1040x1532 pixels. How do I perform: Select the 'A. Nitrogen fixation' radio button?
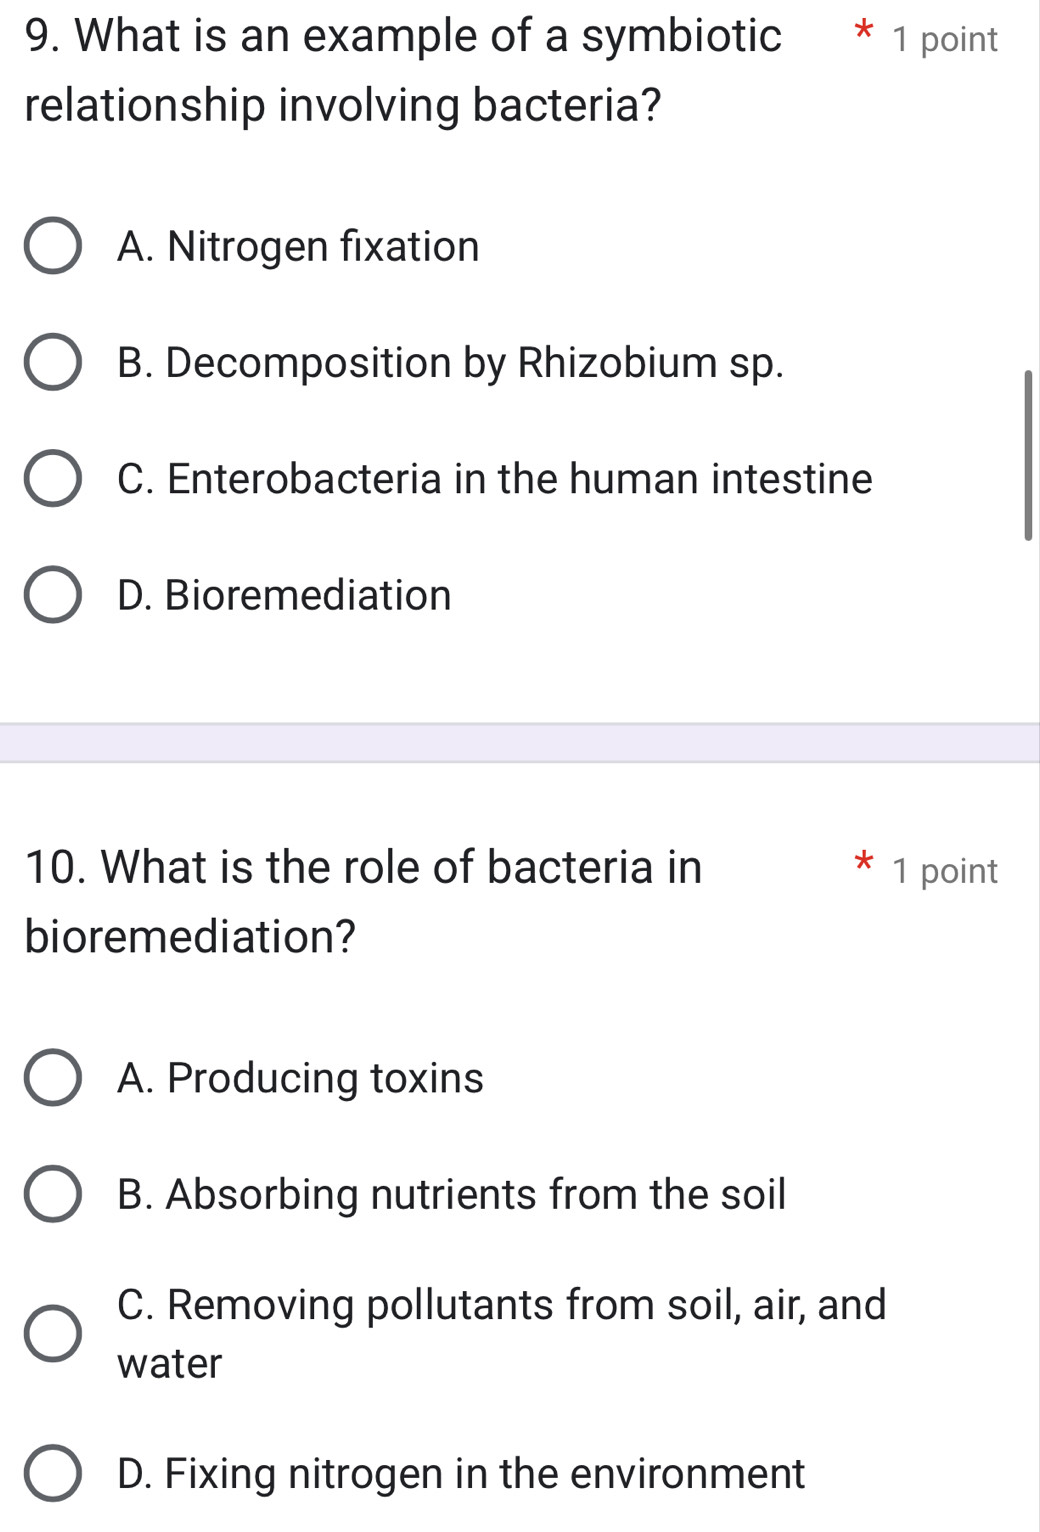click(53, 246)
